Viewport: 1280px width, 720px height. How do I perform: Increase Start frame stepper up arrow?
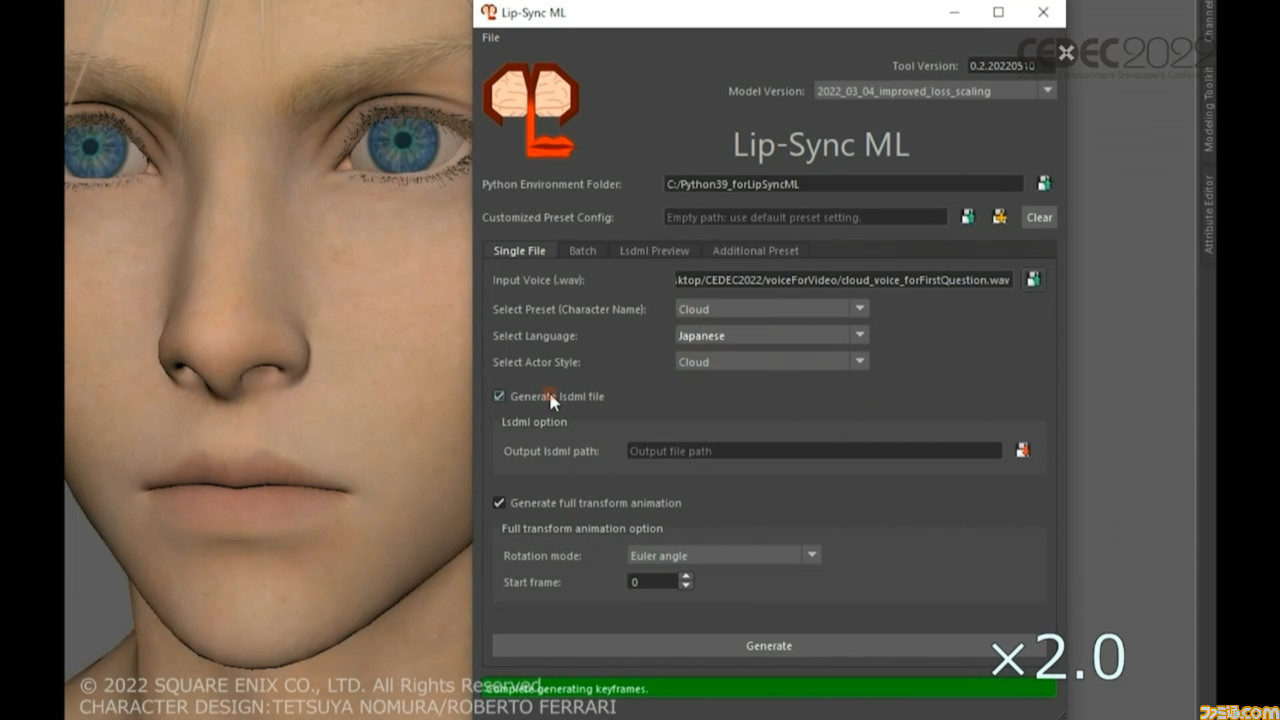[685, 577]
